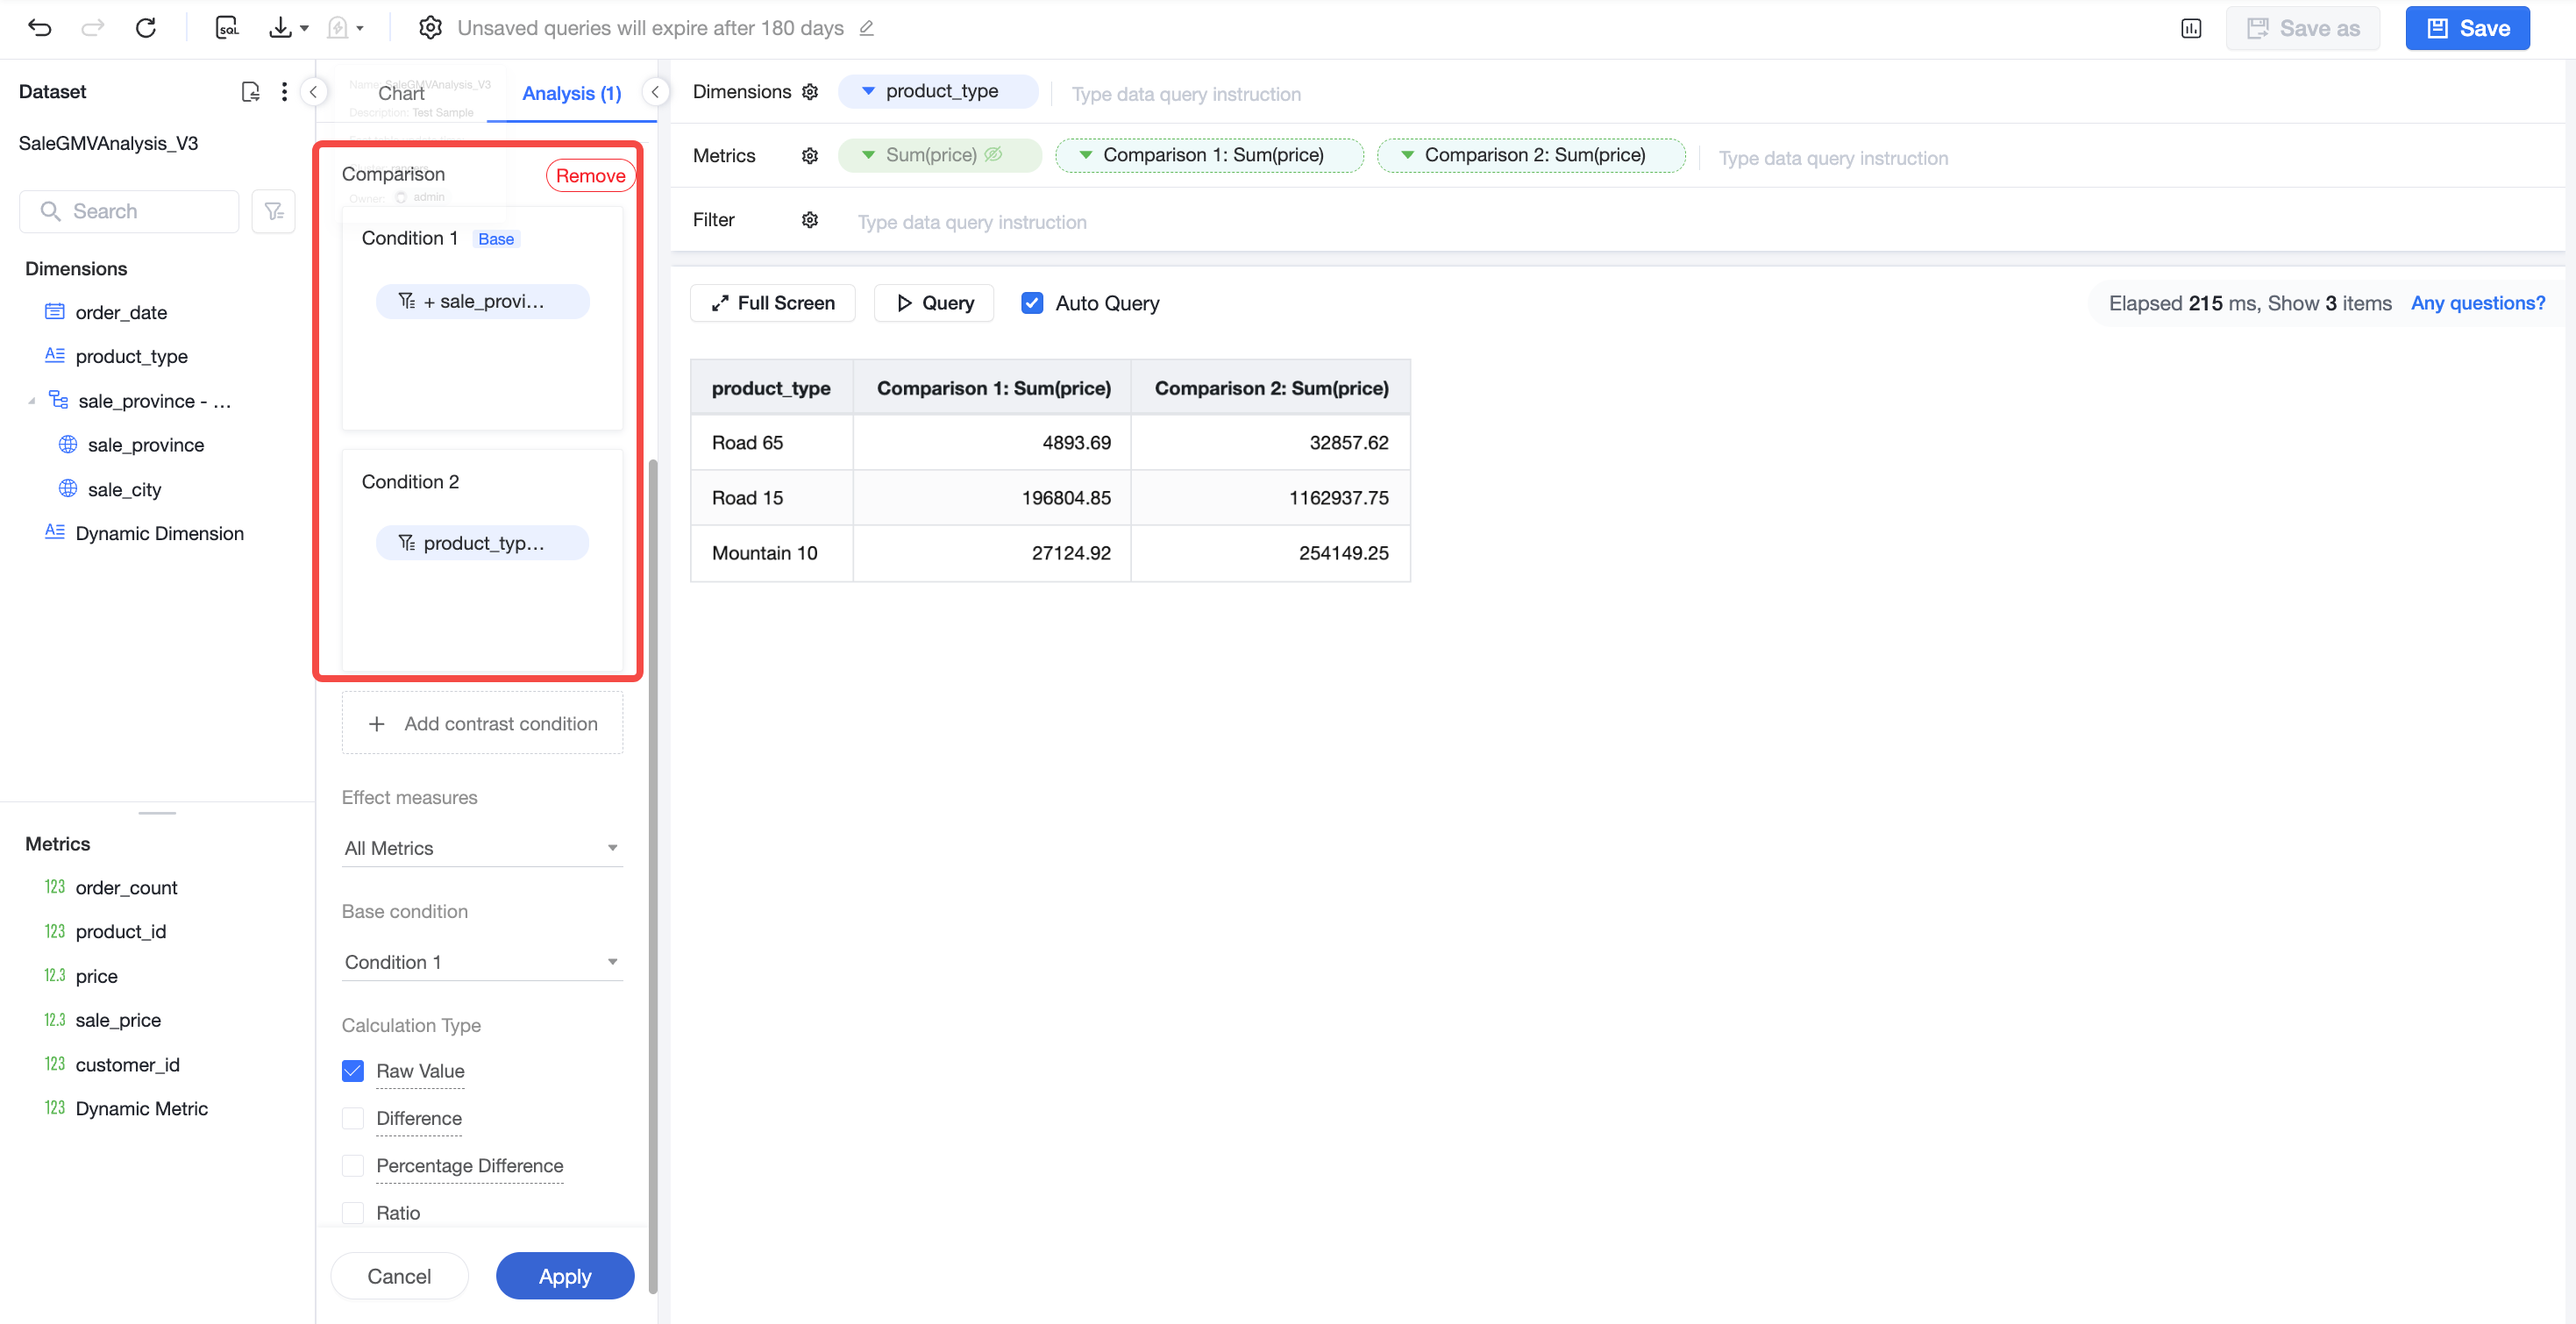This screenshot has height=1324, width=2576.
Task: Open the Base condition dropdown
Action: click(x=482, y=962)
